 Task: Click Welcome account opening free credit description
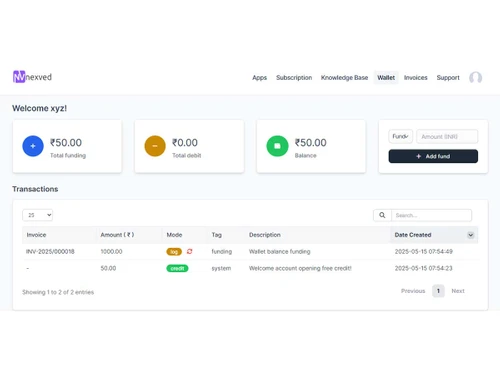[300, 268]
